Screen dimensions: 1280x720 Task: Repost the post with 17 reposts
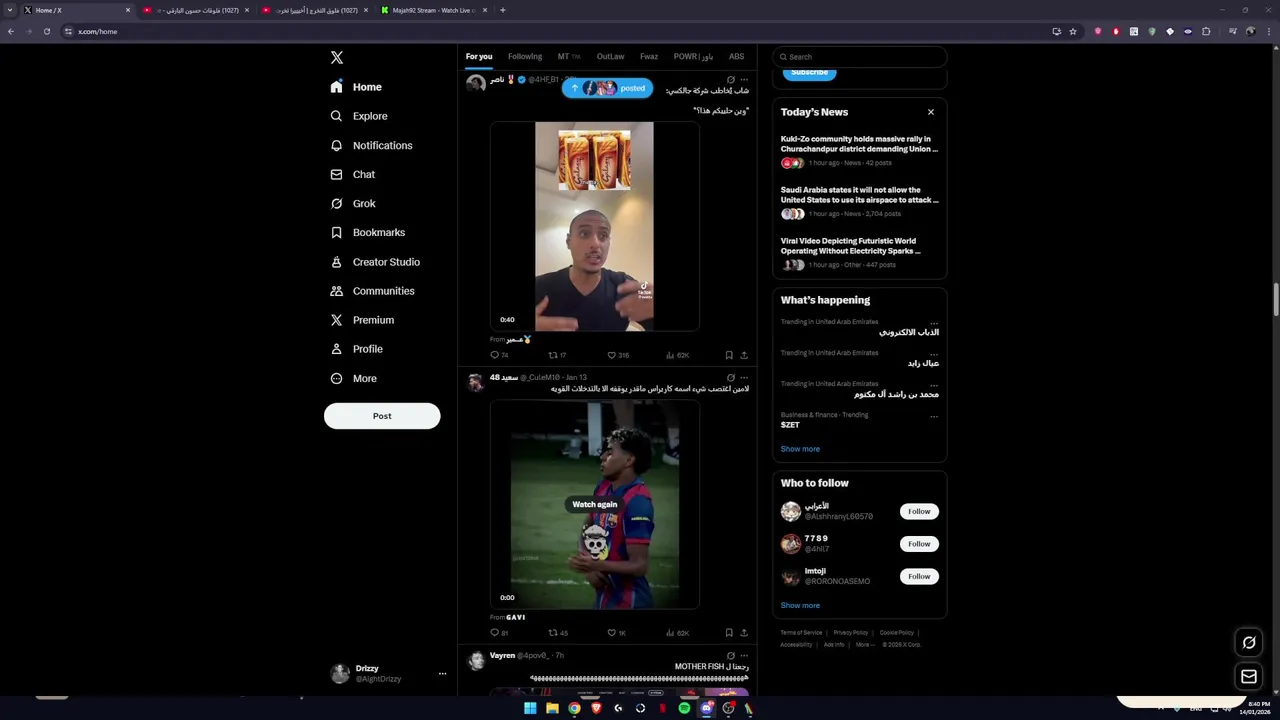pos(557,355)
